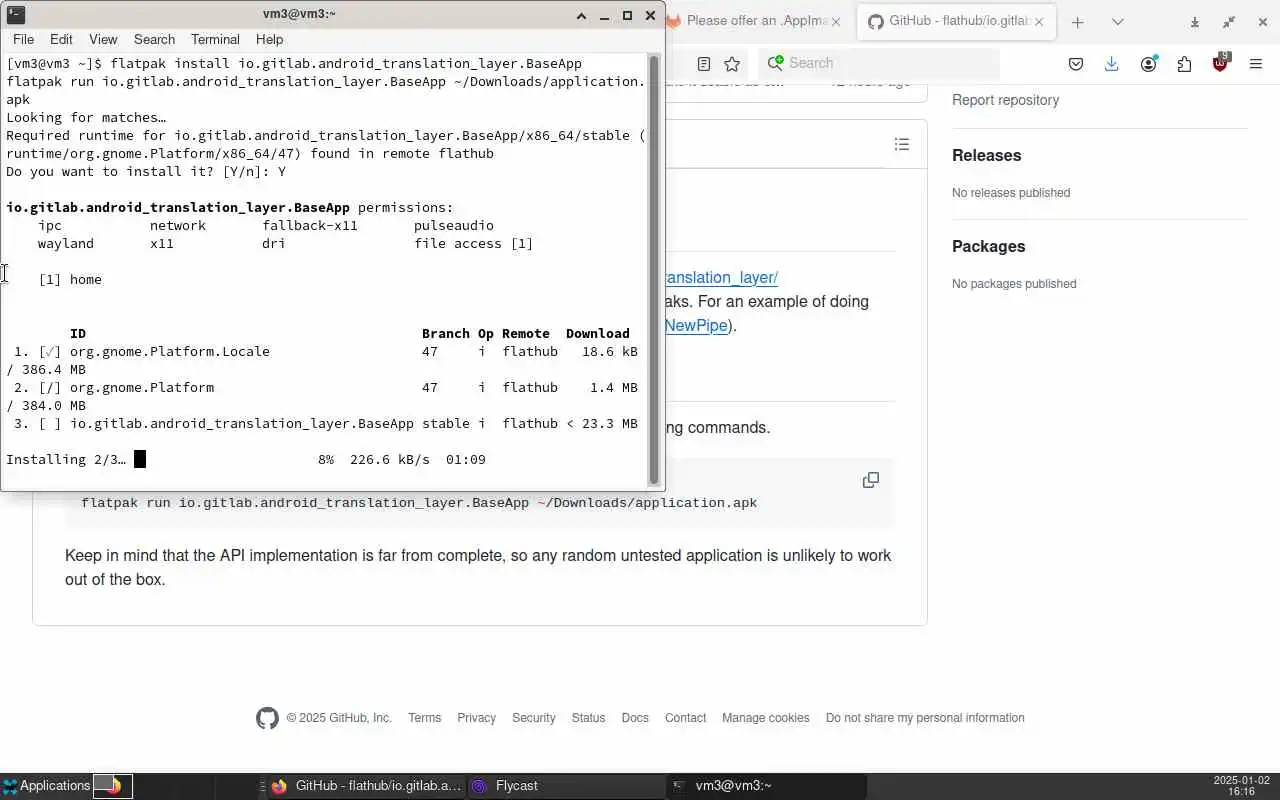This screenshot has width=1280, height=800.
Task: Expand the Firefox list all tabs dropdown
Action: 1117,22
